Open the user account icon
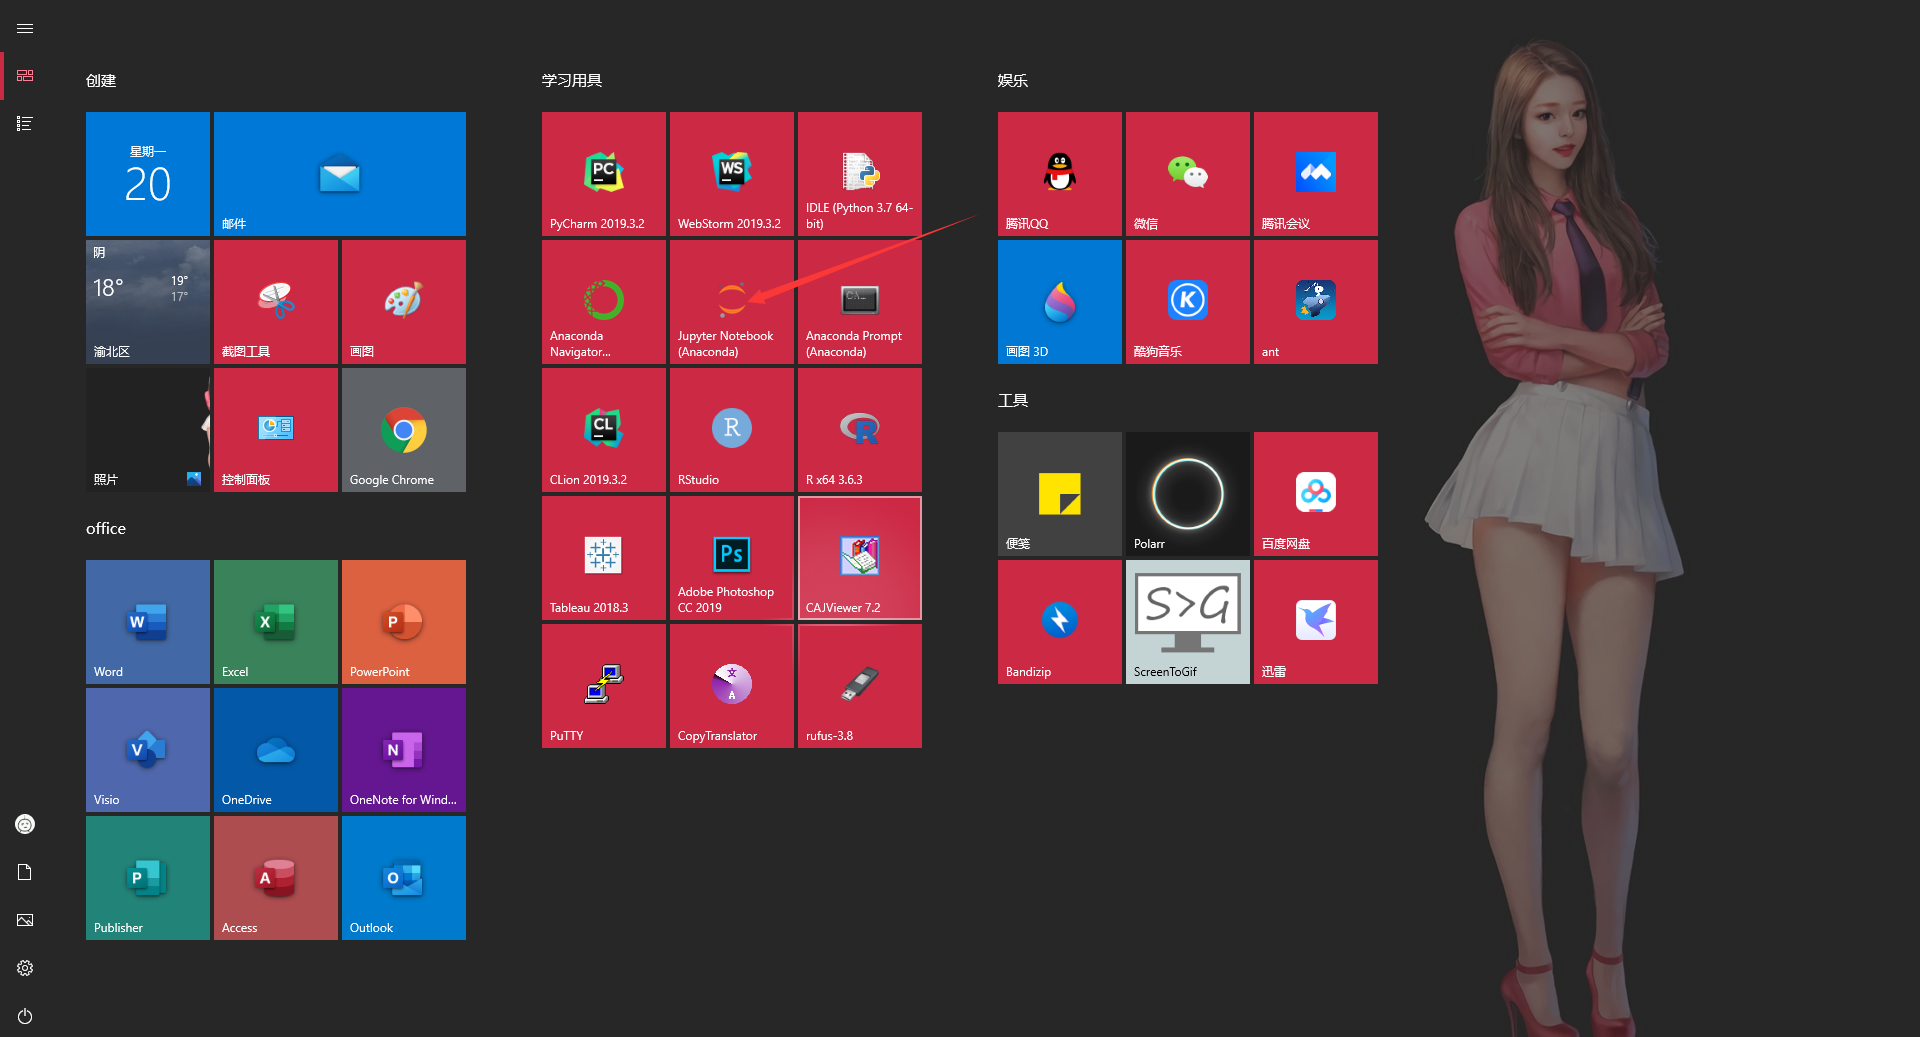The image size is (1920, 1037). pos(25,824)
